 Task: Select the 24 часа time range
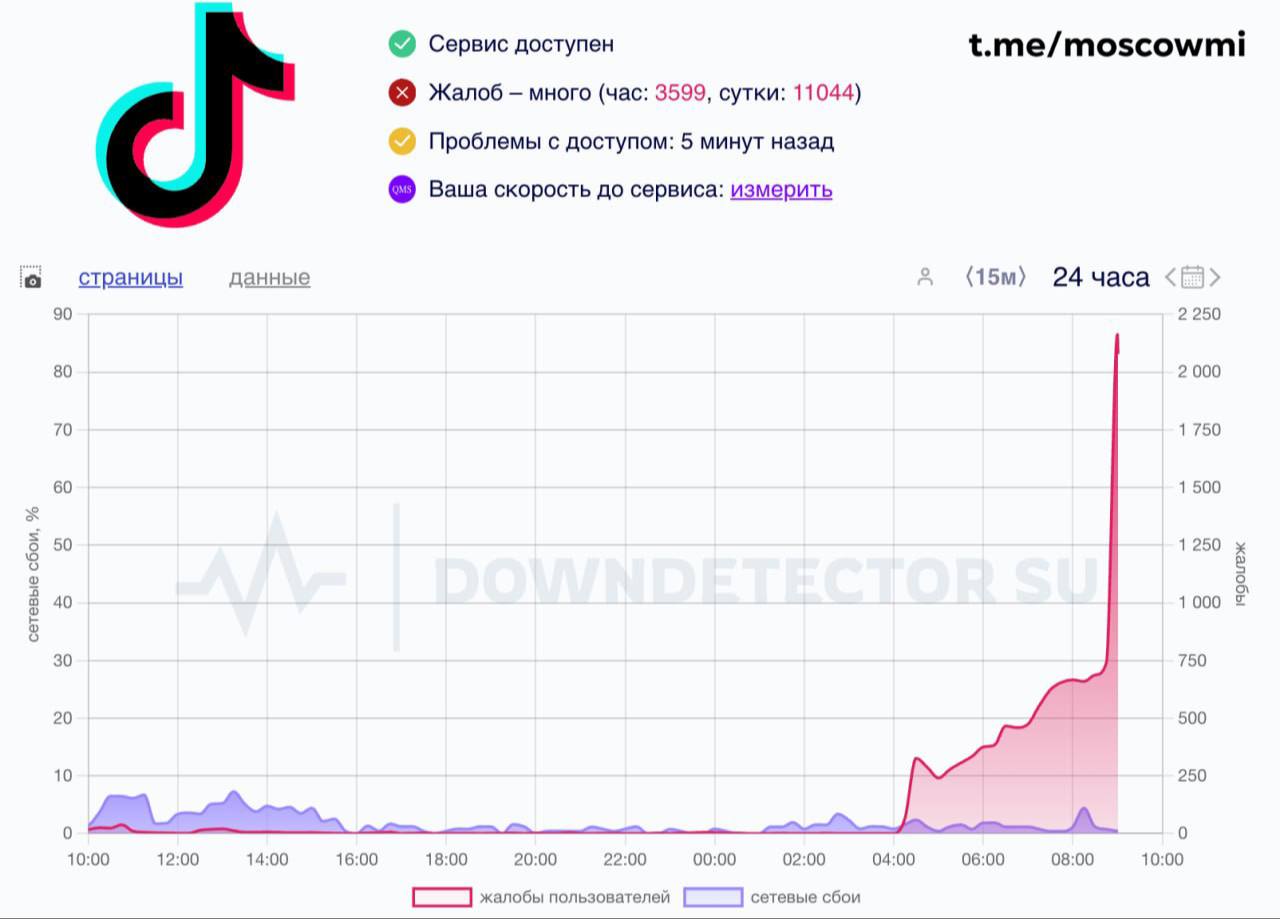tap(1101, 277)
